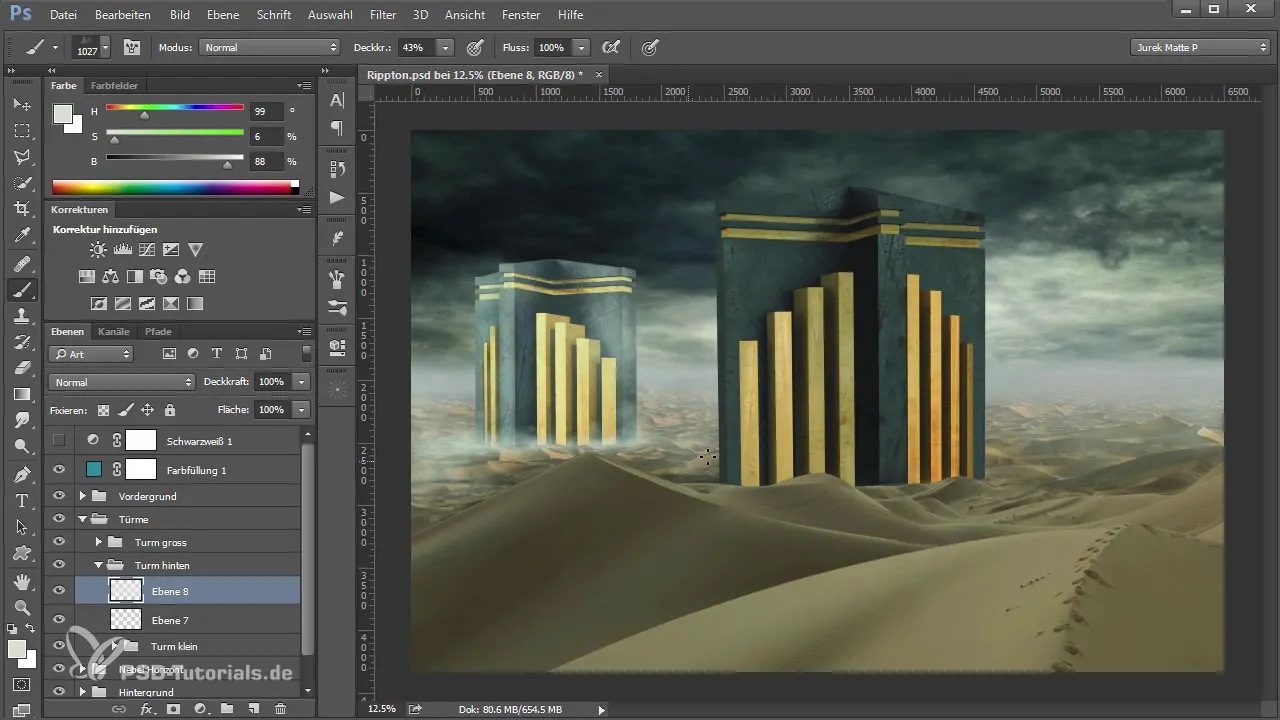Expand the Turm gross group
Screen dimensions: 1280x720
tap(99, 542)
